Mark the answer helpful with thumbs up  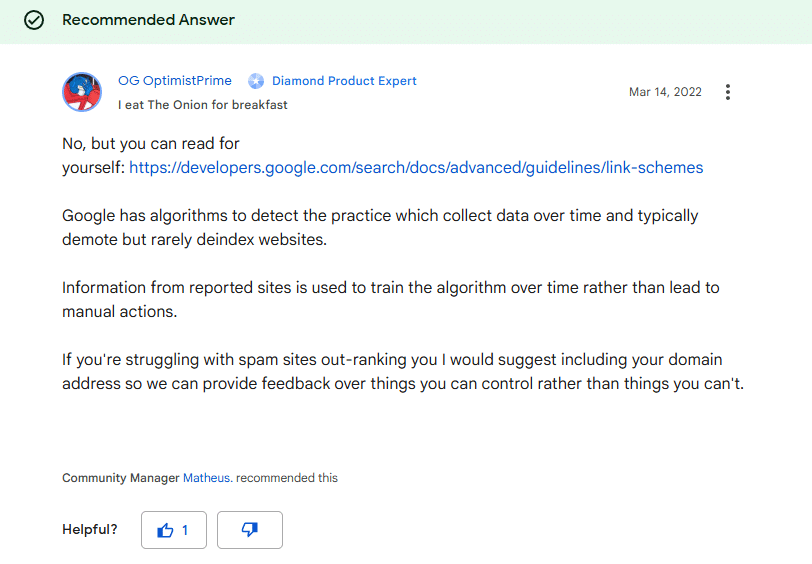point(174,530)
